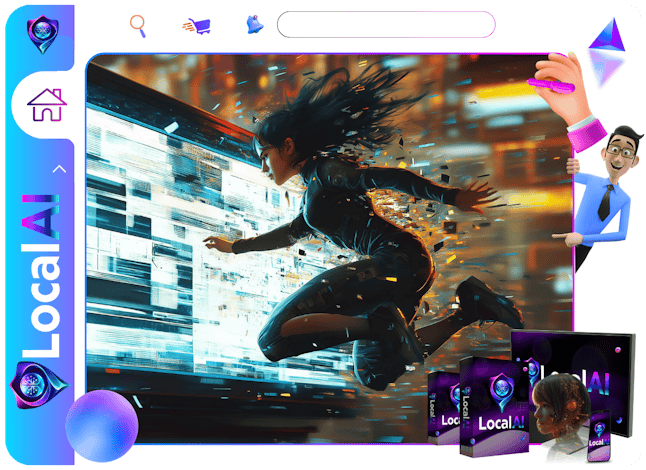Click the vertical LocalAI sidebar title text
Viewport: 646px width, 470px height.
tap(43, 270)
